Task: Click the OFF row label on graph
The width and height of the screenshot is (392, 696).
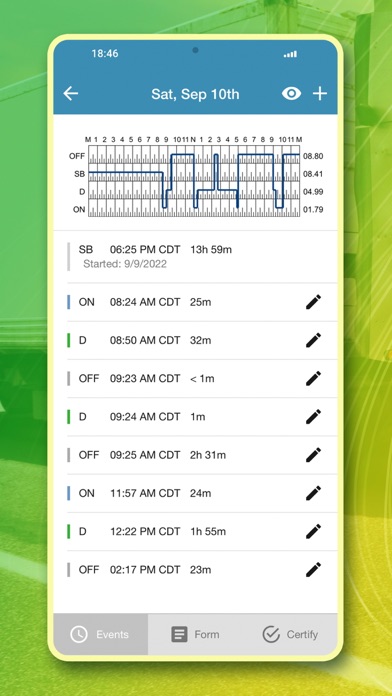Action: coord(77,156)
